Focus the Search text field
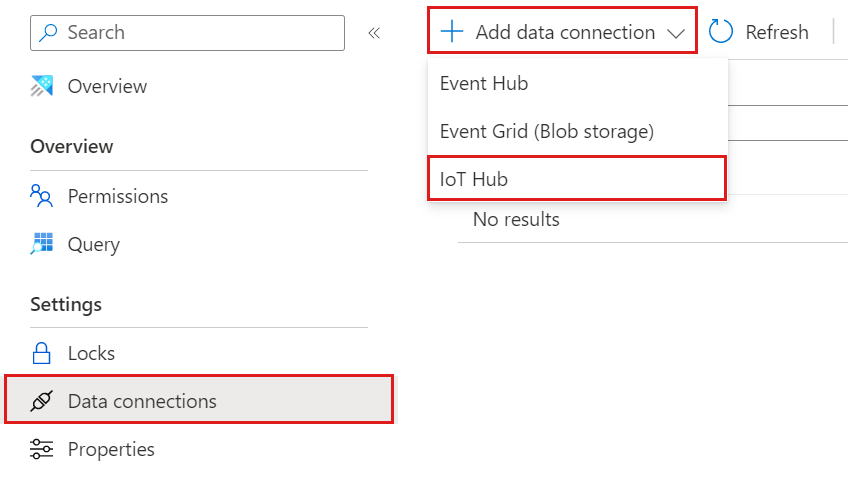 [200, 32]
